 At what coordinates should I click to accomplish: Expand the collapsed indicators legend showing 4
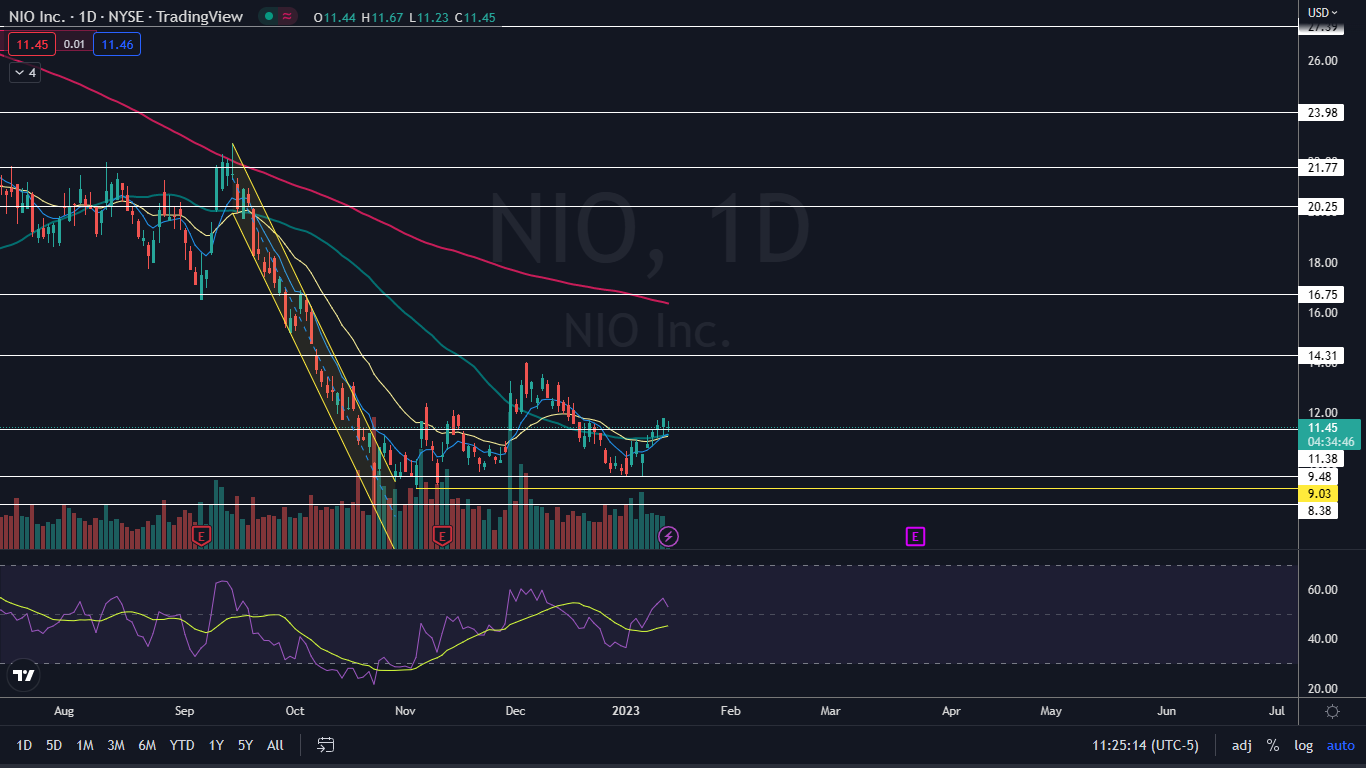(24, 72)
